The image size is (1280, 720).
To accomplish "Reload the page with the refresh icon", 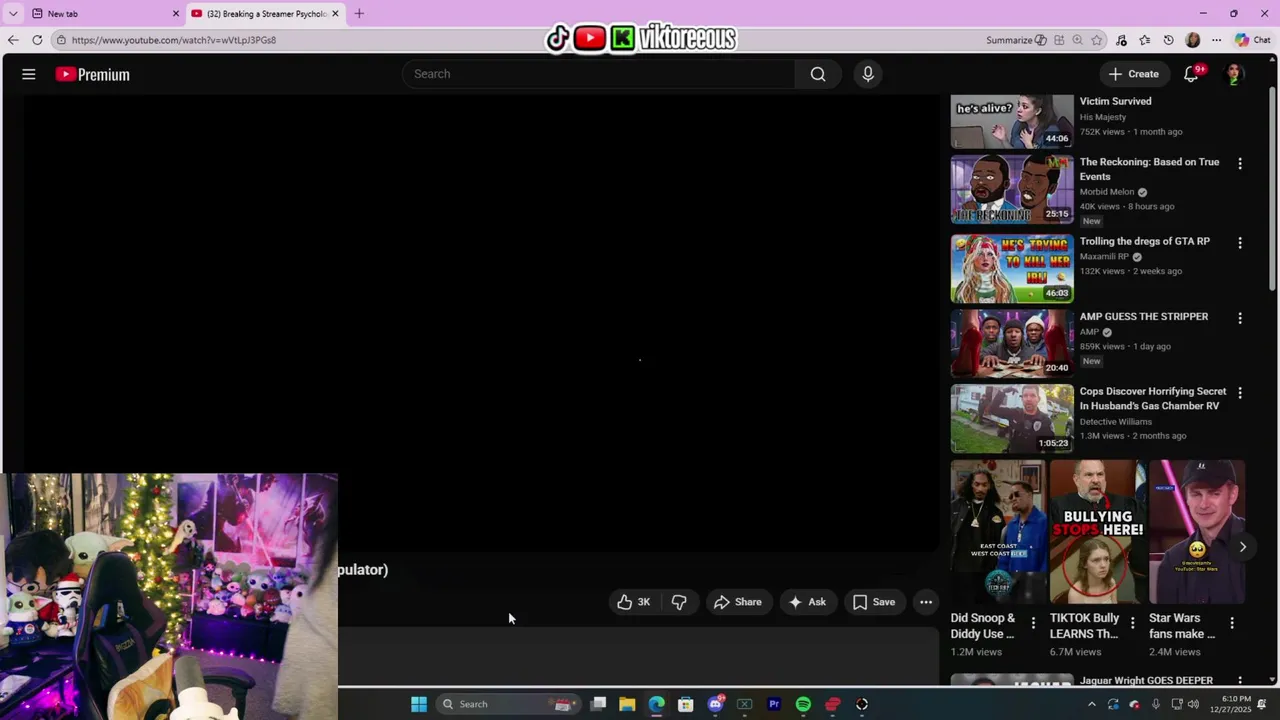I will click(x=37, y=40).
